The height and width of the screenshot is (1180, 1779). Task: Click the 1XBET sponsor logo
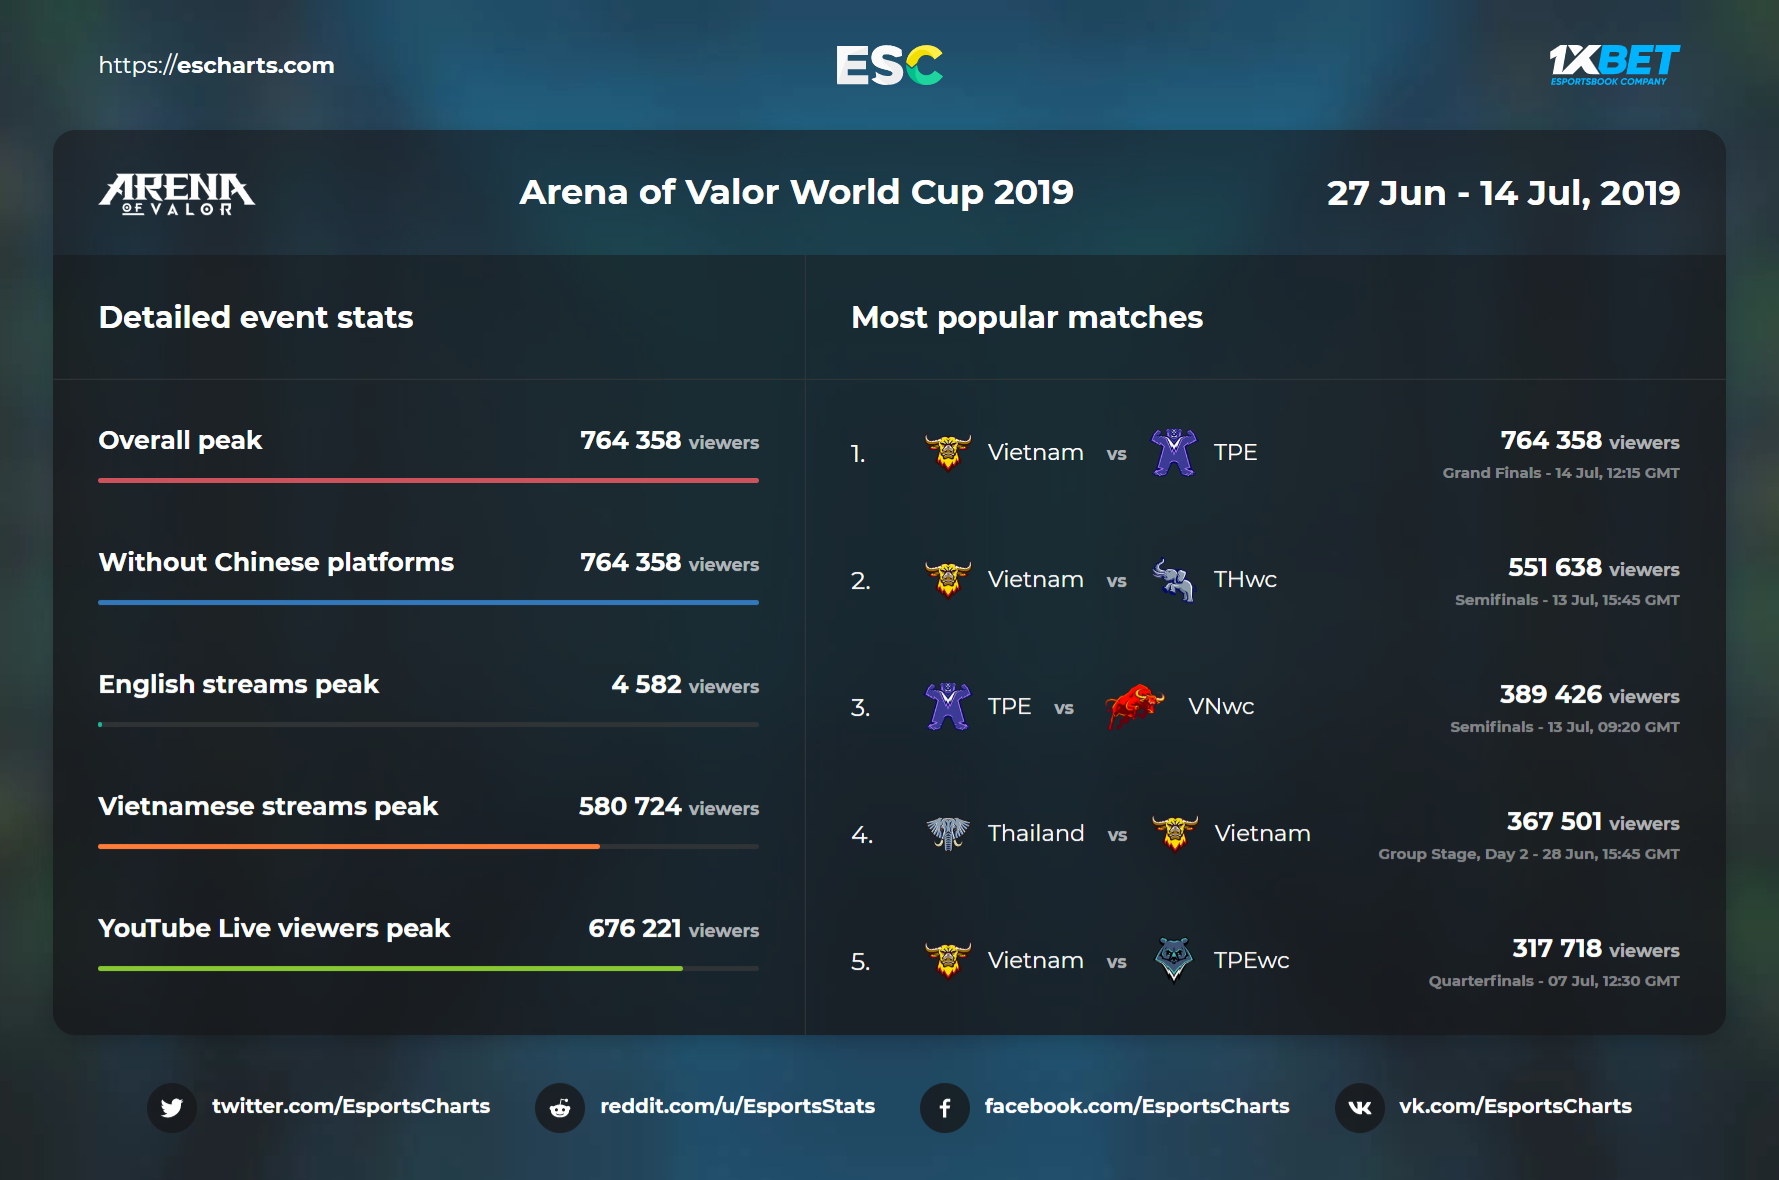click(x=1614, y=65)
